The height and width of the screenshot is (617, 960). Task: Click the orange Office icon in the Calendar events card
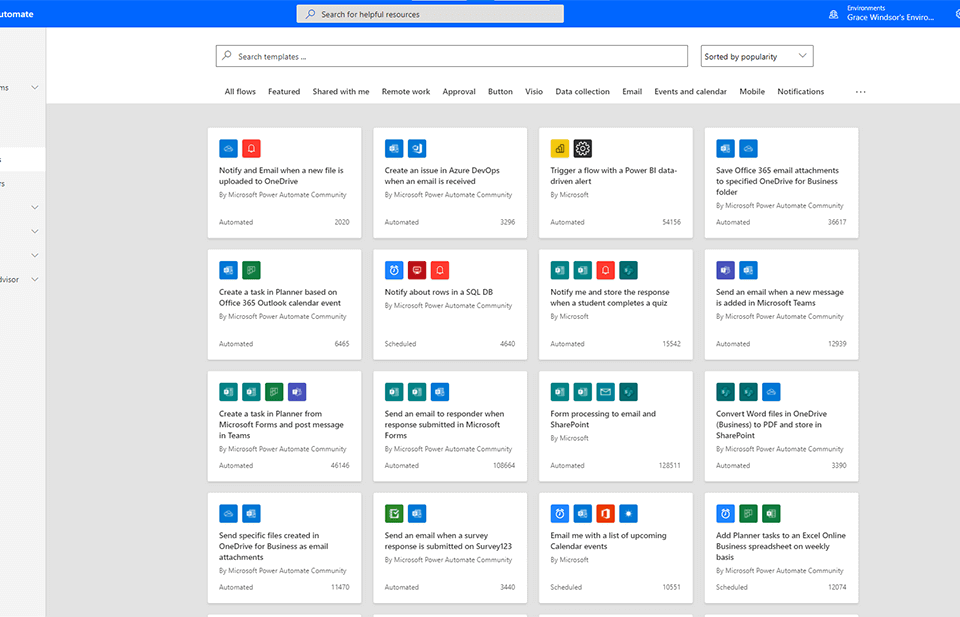[x=605, y=513]
